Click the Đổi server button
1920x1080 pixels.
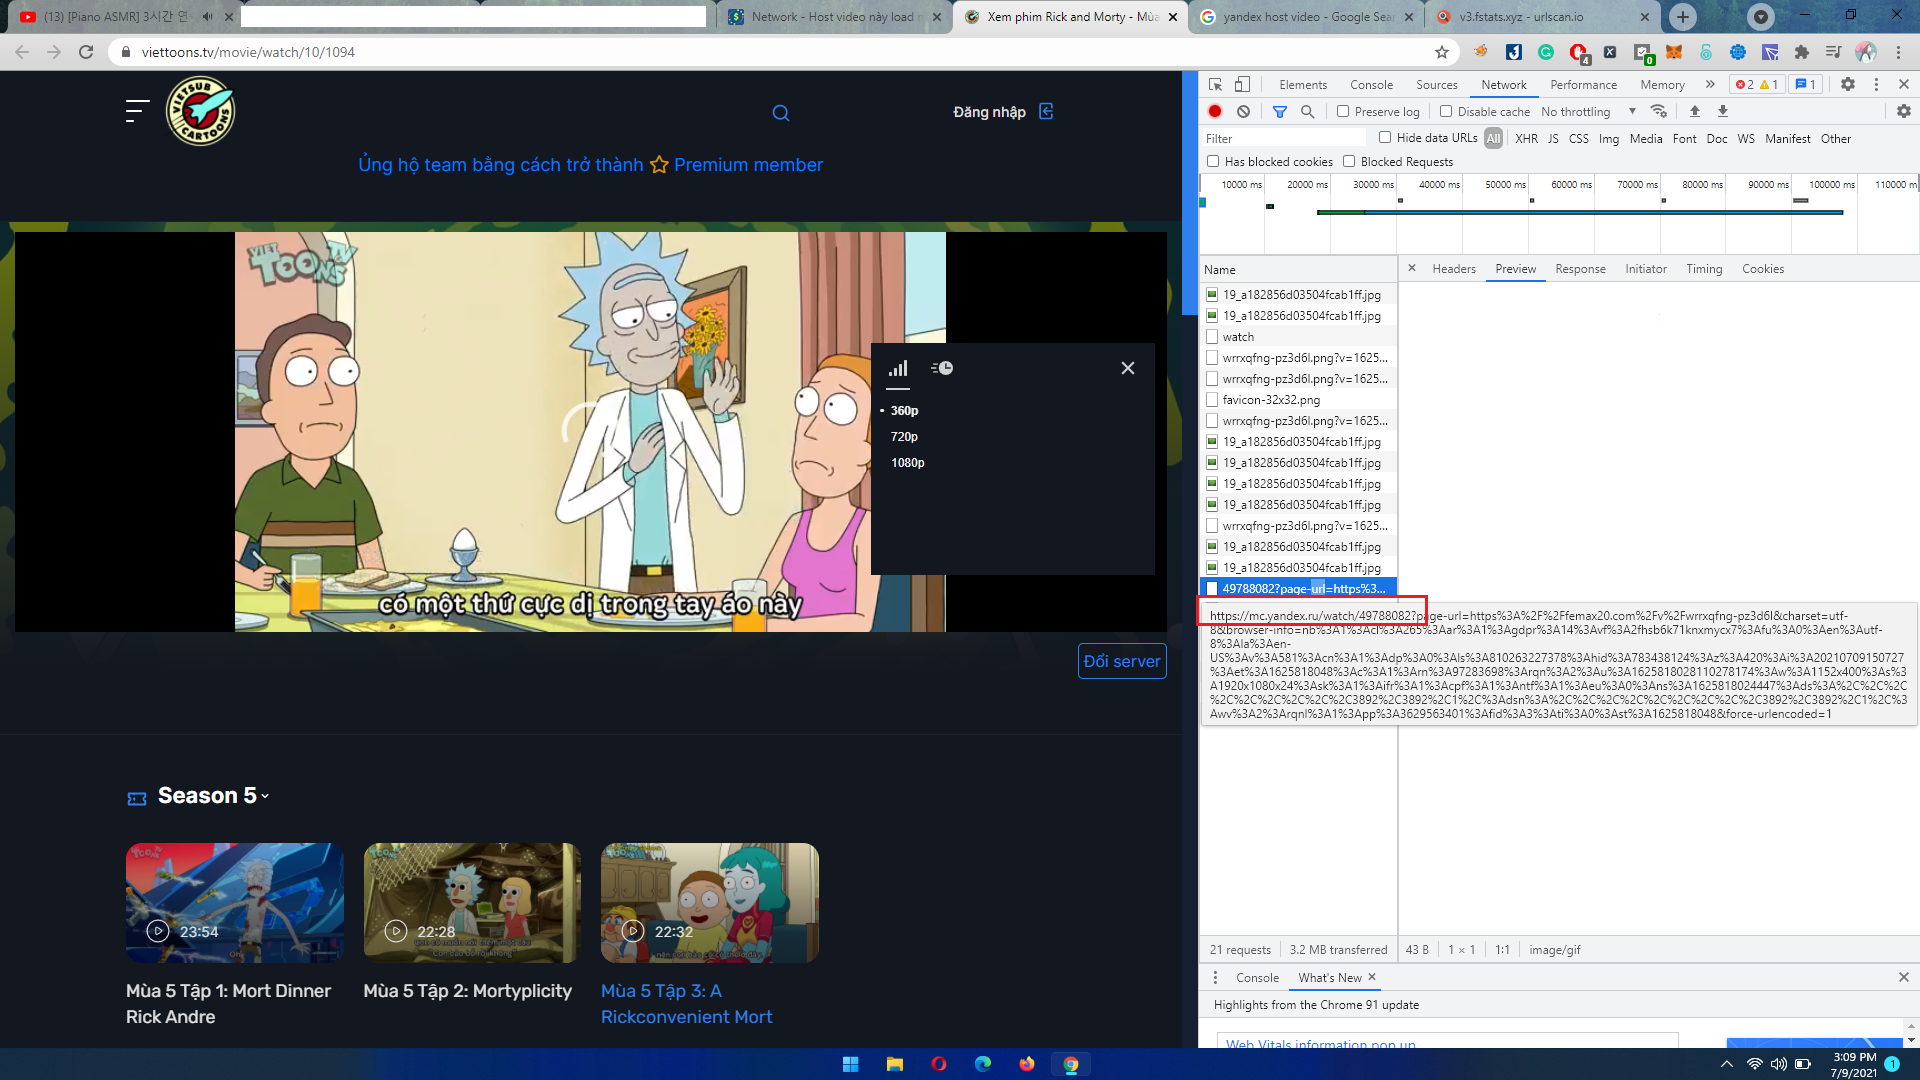tap(1122, 661)
